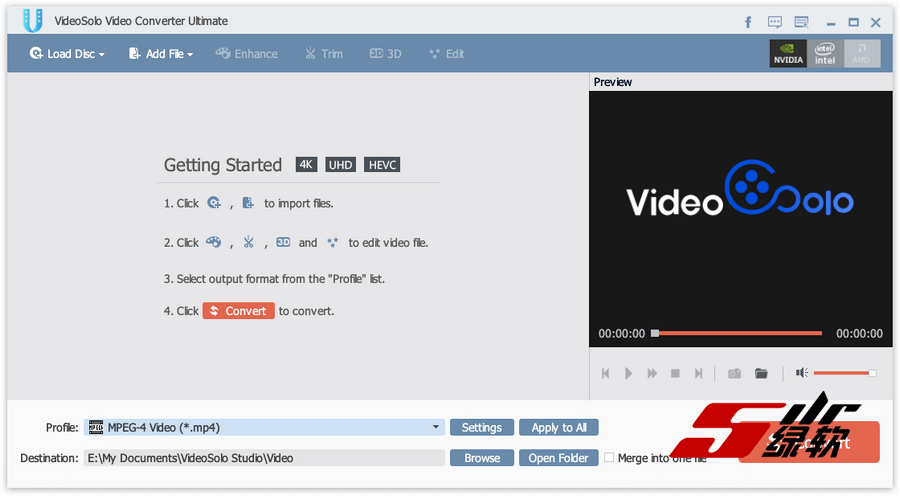Click the HEVC badge
Viewport: 900px width, 496px height.
coord(382,165)
